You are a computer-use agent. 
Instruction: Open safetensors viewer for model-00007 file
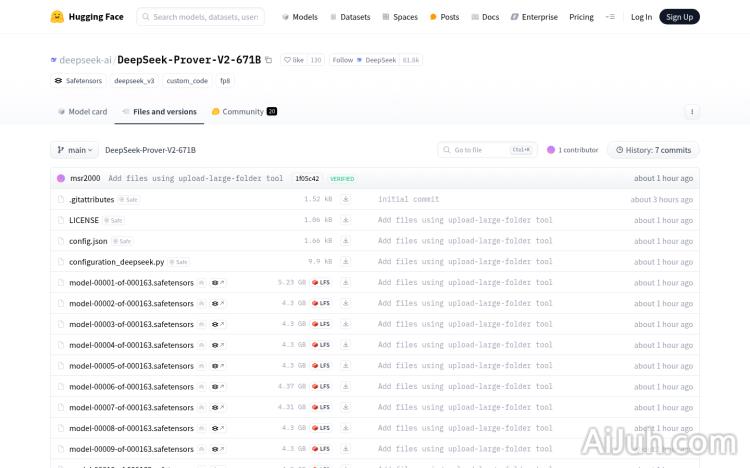pos(218,408)
